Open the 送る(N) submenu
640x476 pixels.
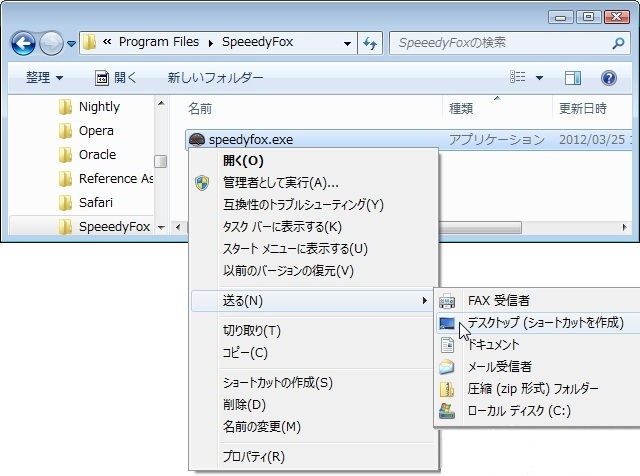[x=313, y=301]
